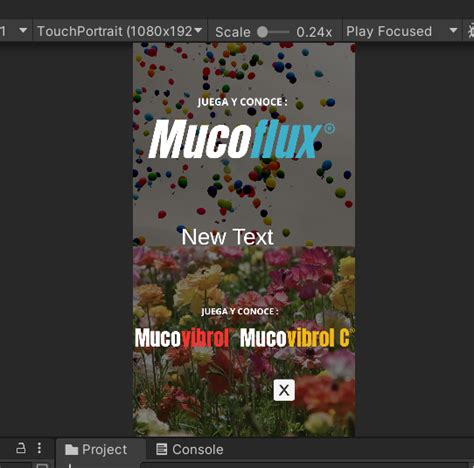
Task: Click the Scale slider handle
Action: click(262, 32)
